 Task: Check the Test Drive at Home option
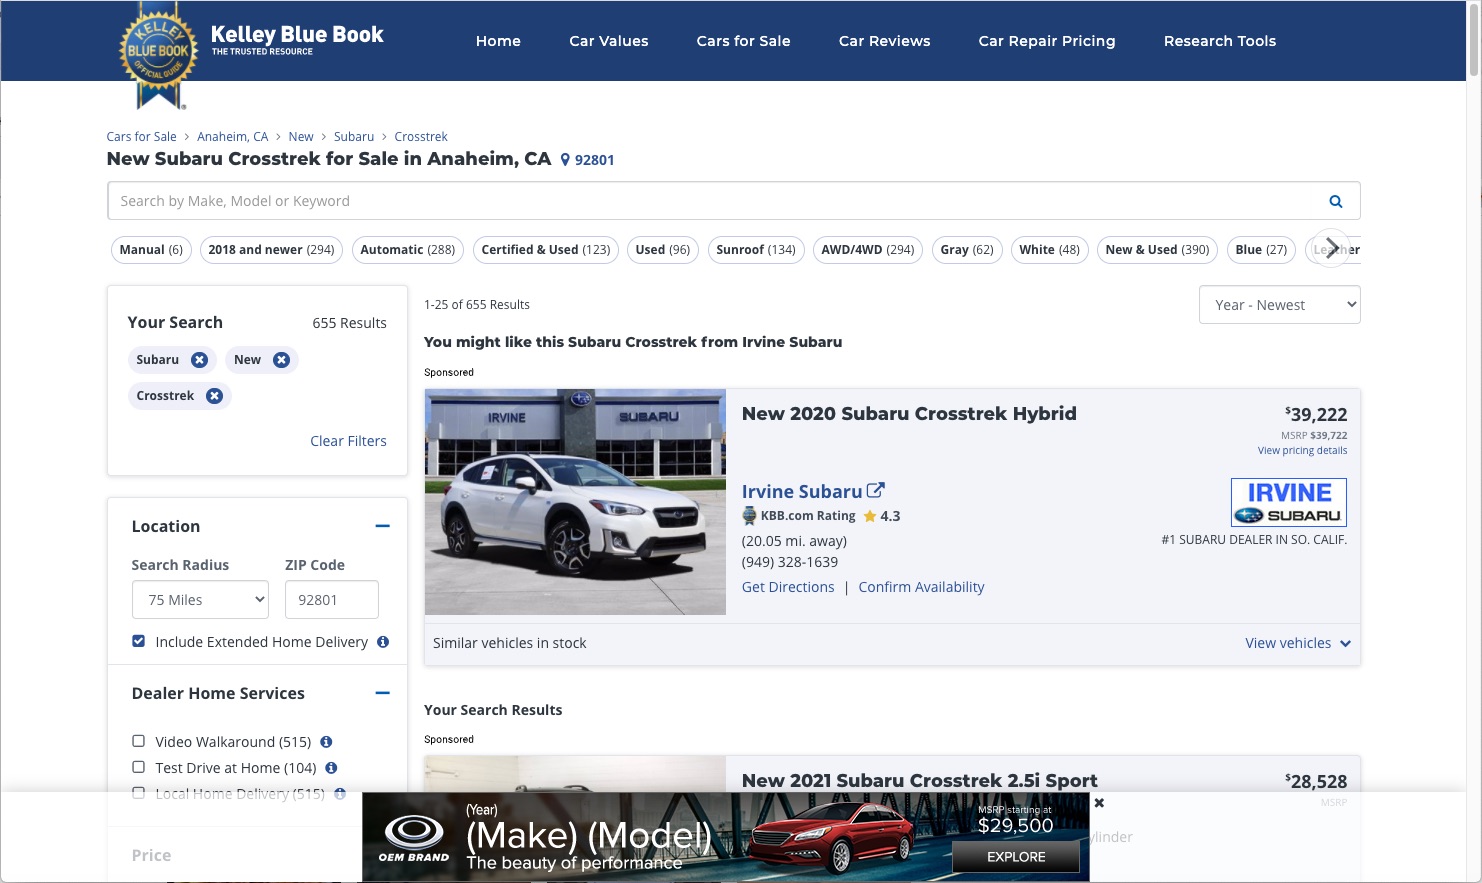click(x=139, y=767)
